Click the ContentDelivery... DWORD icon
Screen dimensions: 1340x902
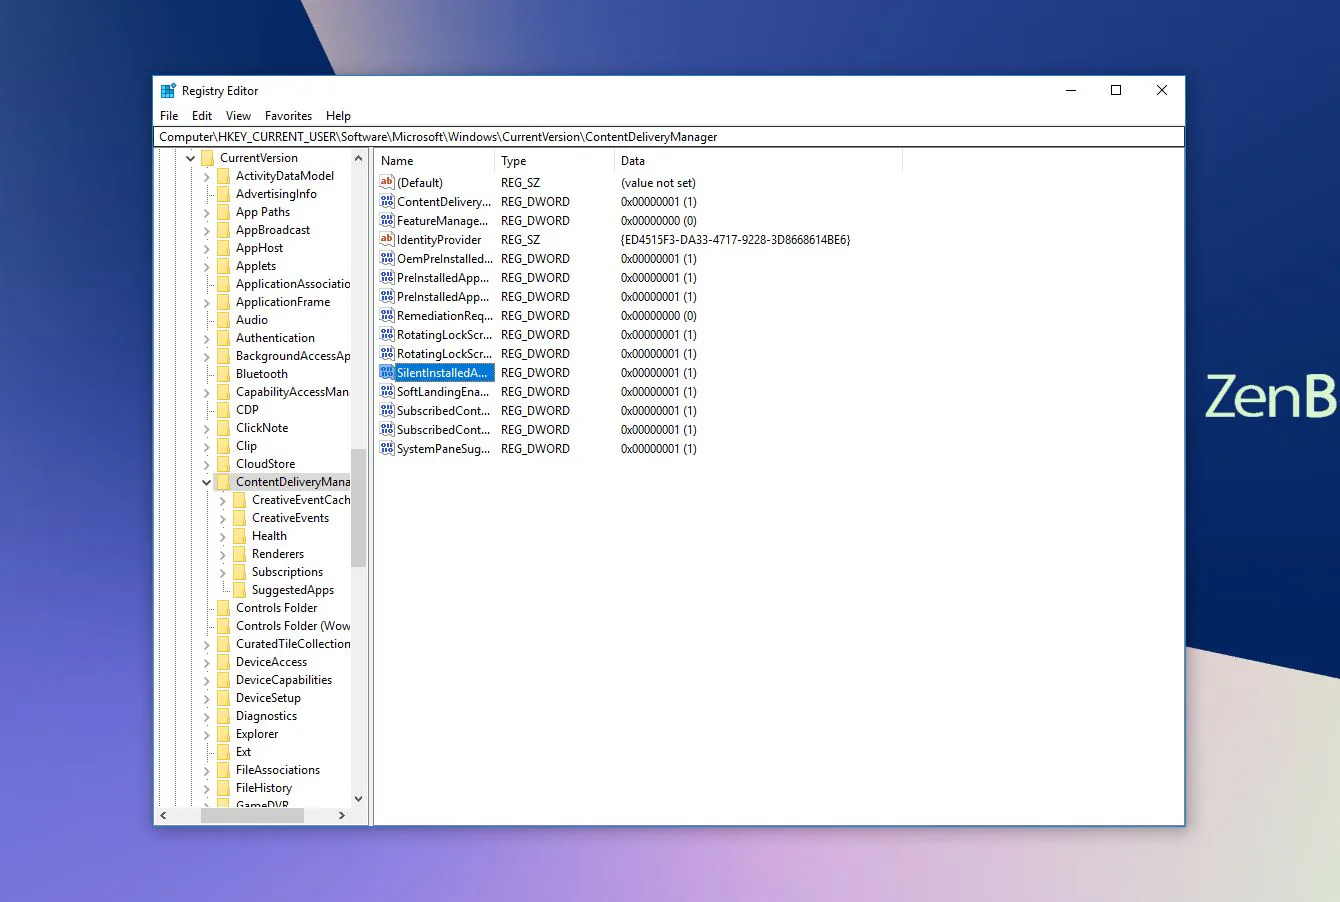point(387,201)
